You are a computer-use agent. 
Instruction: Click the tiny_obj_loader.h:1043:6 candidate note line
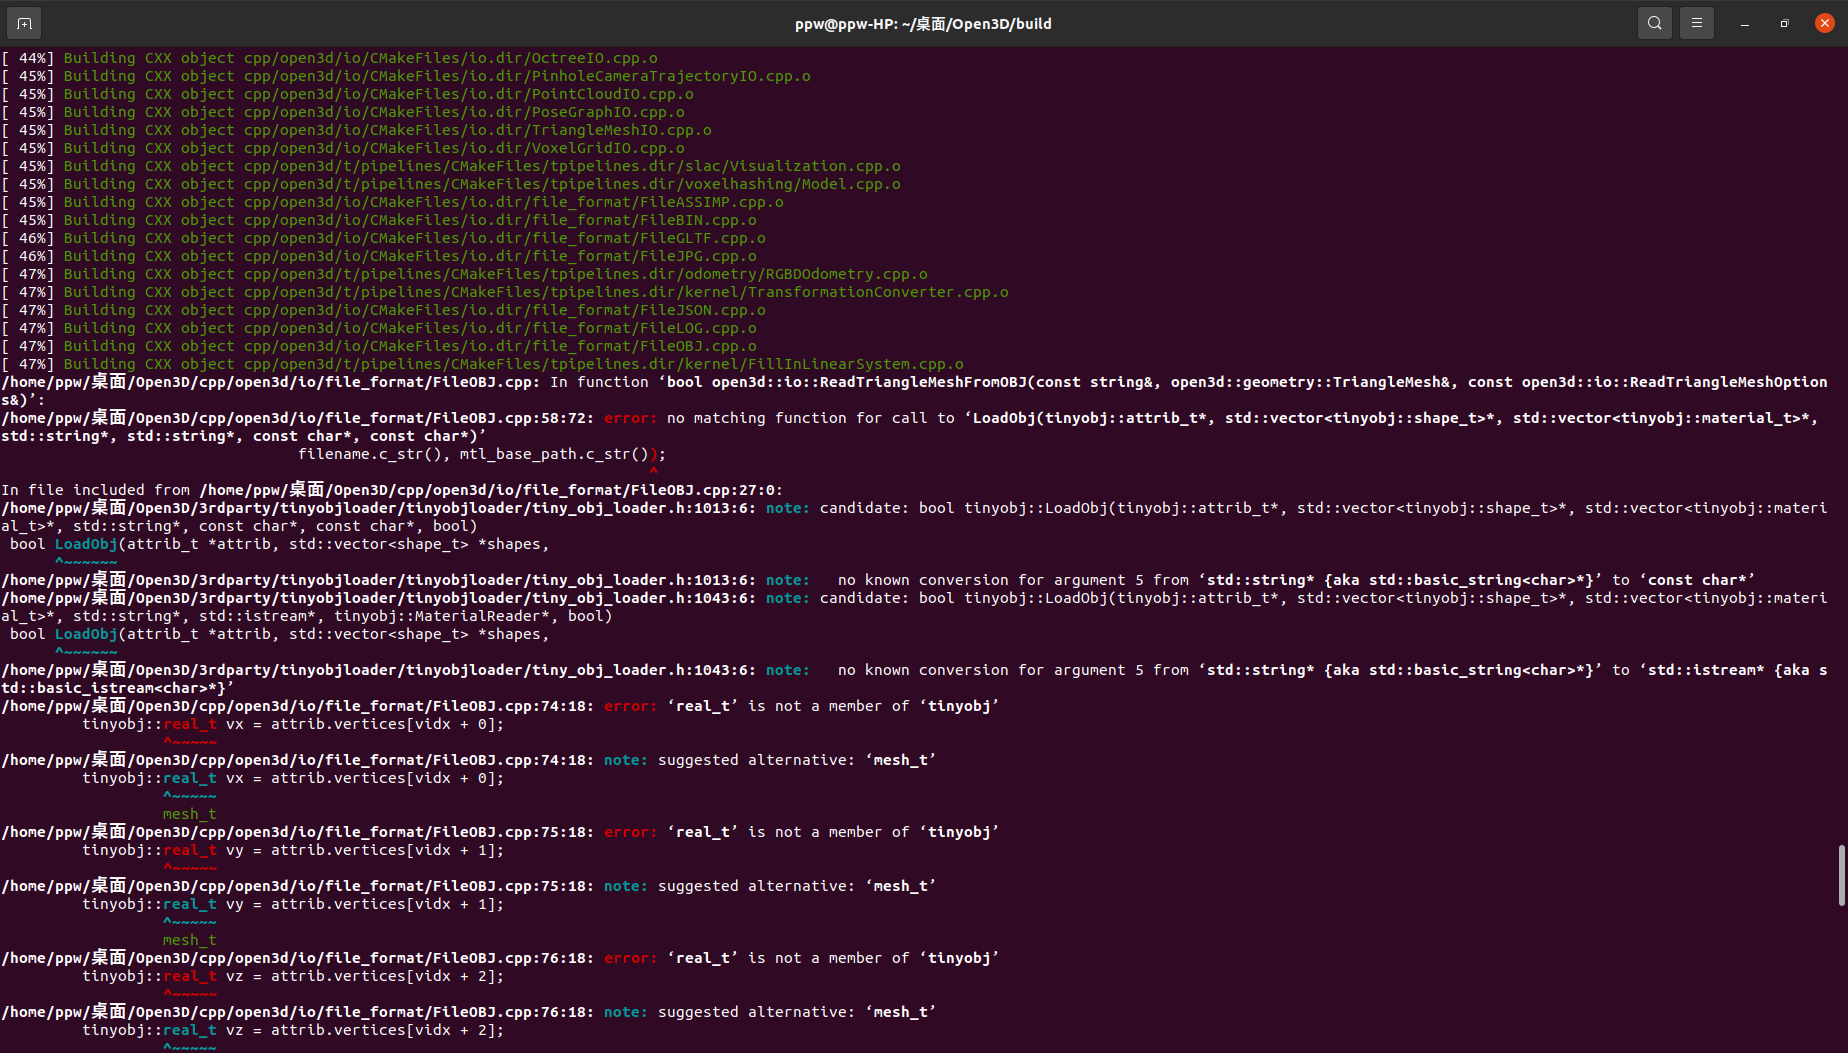[914, 607]
